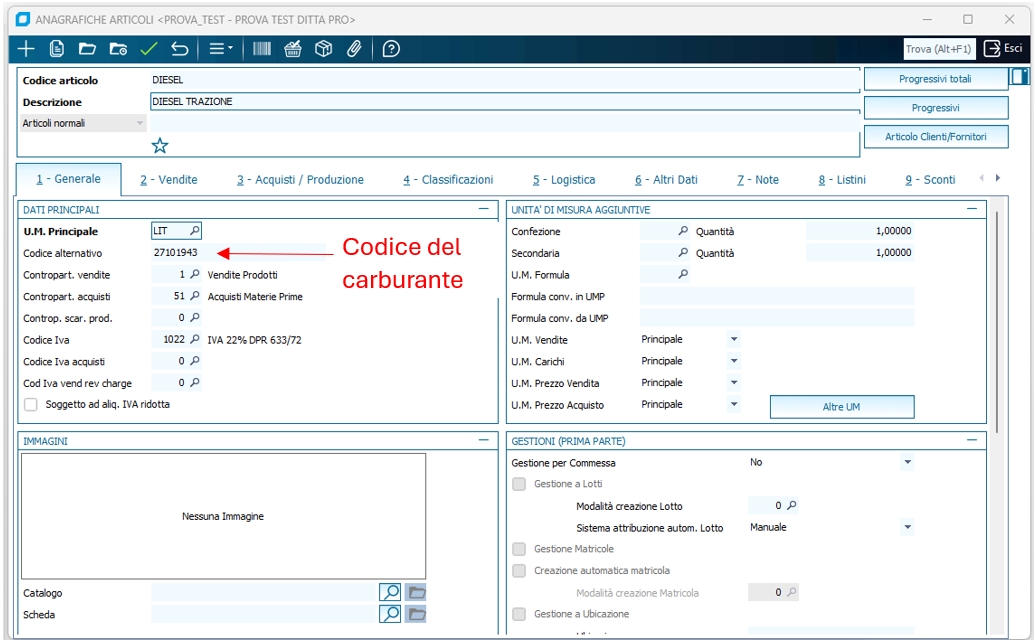Click the green checkmark save icon
The height and width of the screenshot is (642, 1035).
point(149,49)
